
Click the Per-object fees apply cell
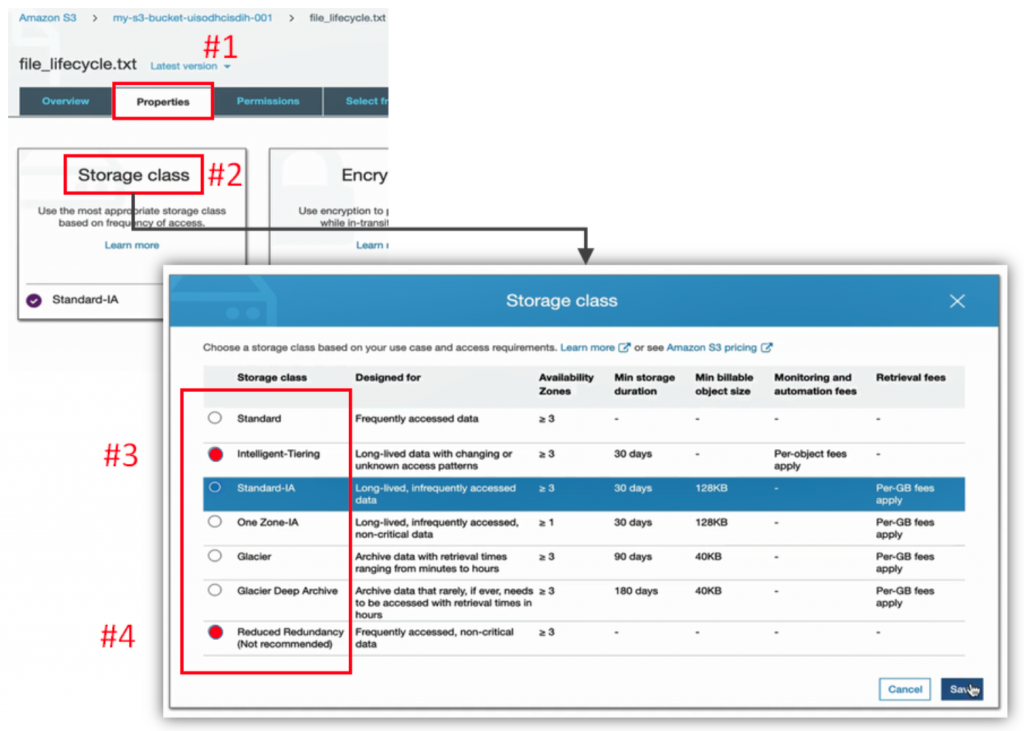point(810,460)
